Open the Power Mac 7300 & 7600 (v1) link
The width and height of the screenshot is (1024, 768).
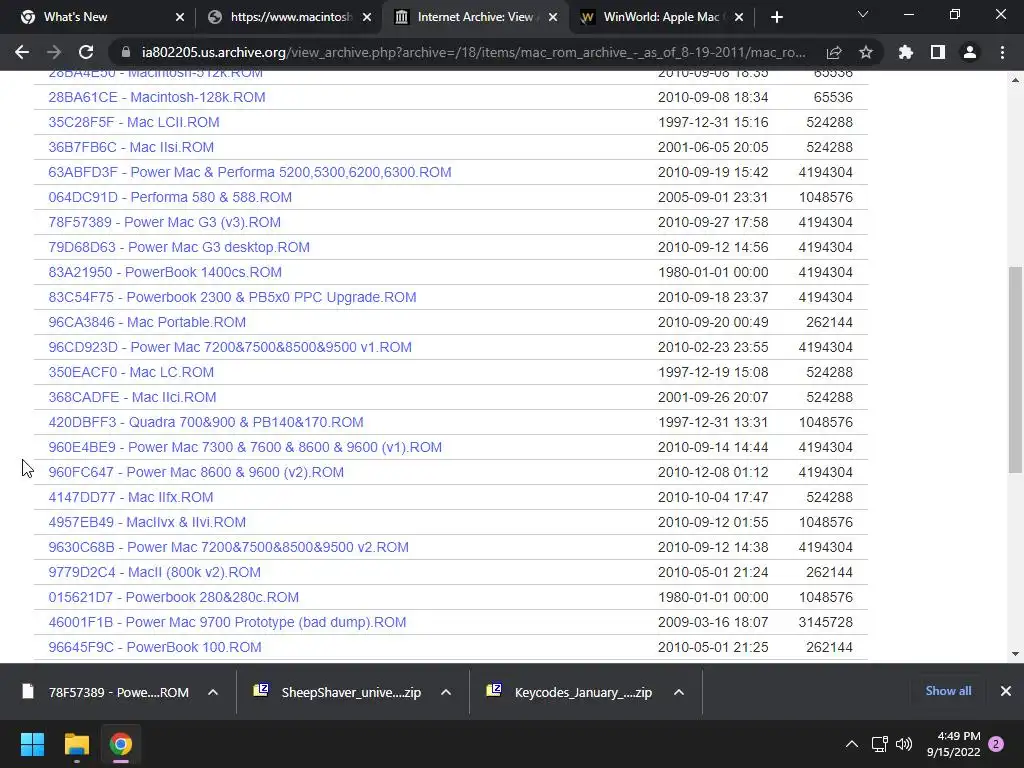[x=245, y=447]
